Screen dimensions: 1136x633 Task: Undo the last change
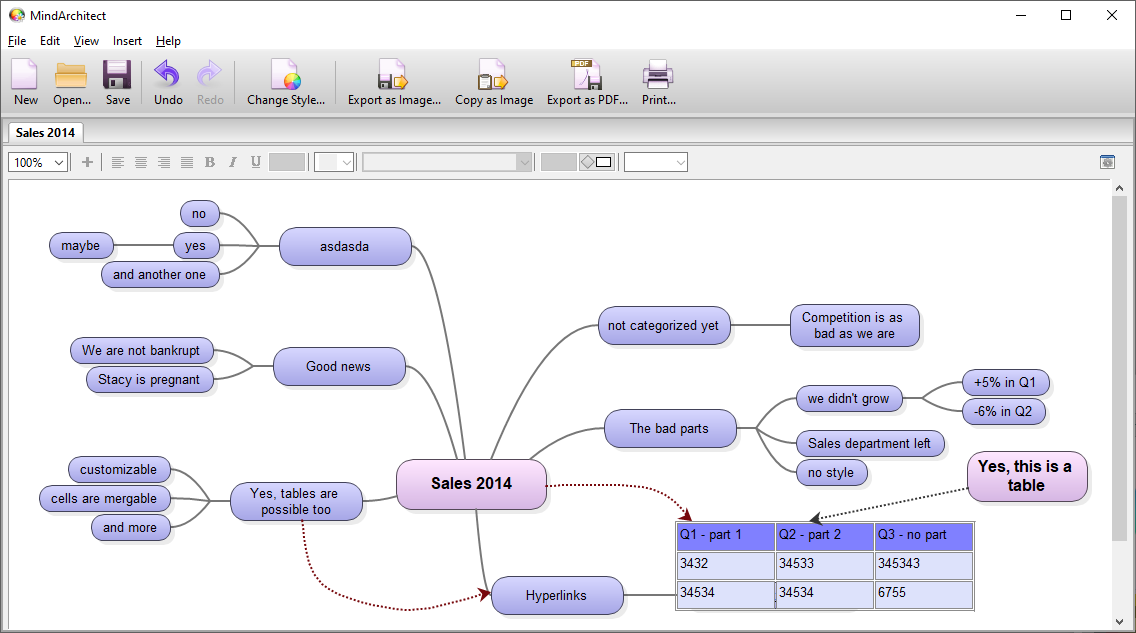point(166,80)
